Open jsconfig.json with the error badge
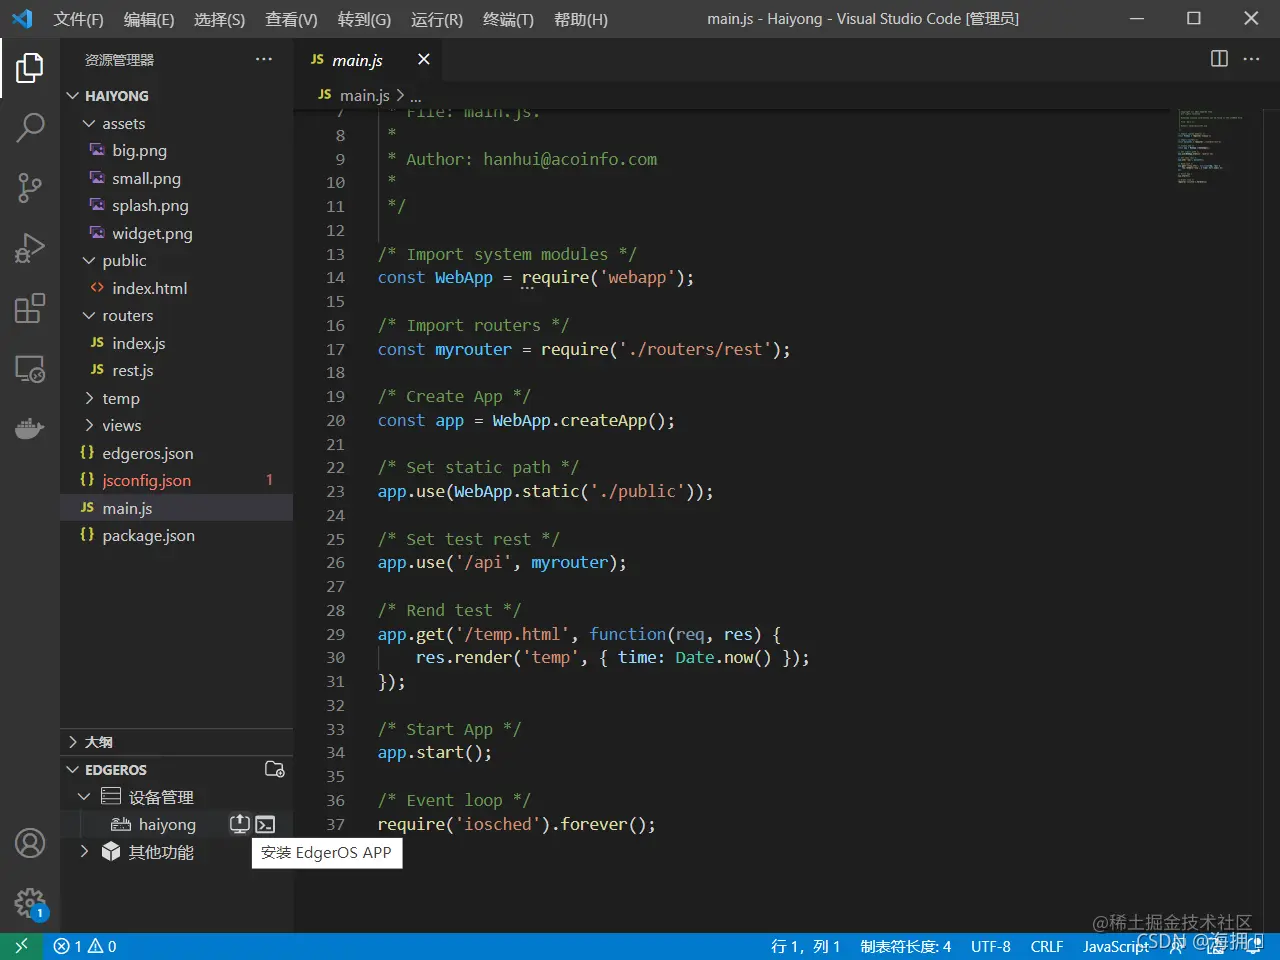 pyautogui.click(x=176, y=481)
